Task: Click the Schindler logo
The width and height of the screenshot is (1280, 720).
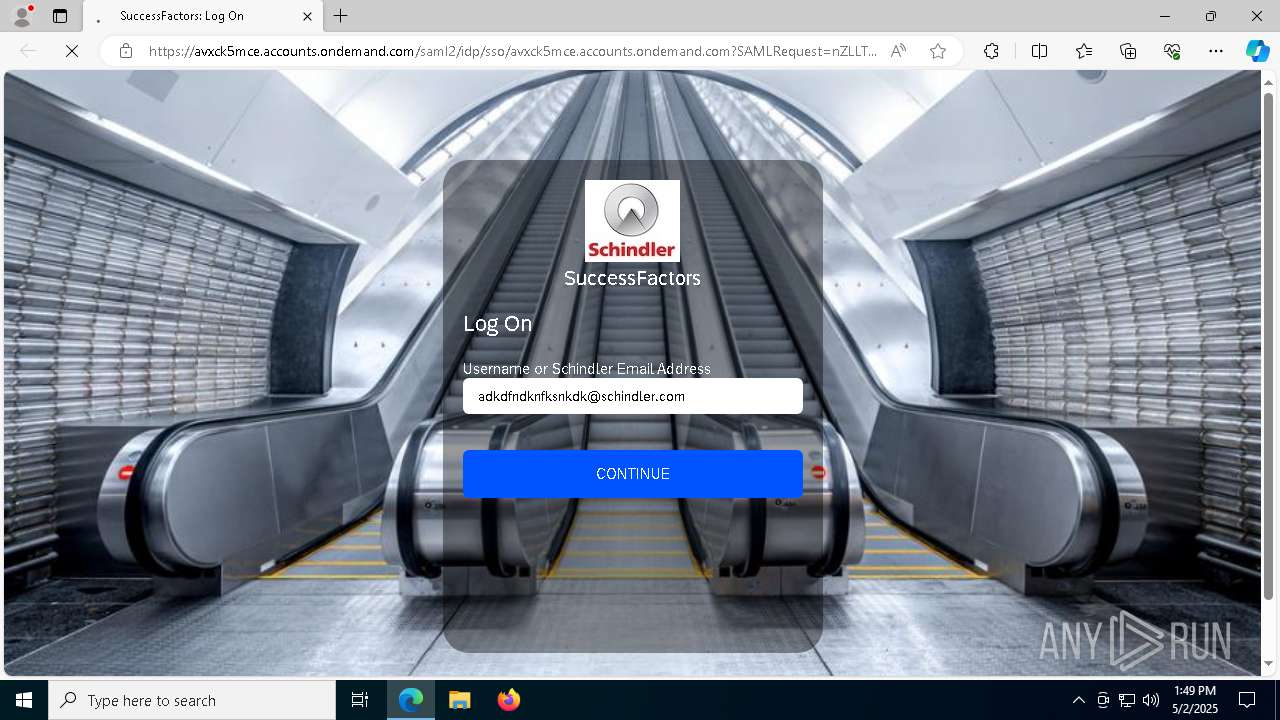Action: coord(632,221)
